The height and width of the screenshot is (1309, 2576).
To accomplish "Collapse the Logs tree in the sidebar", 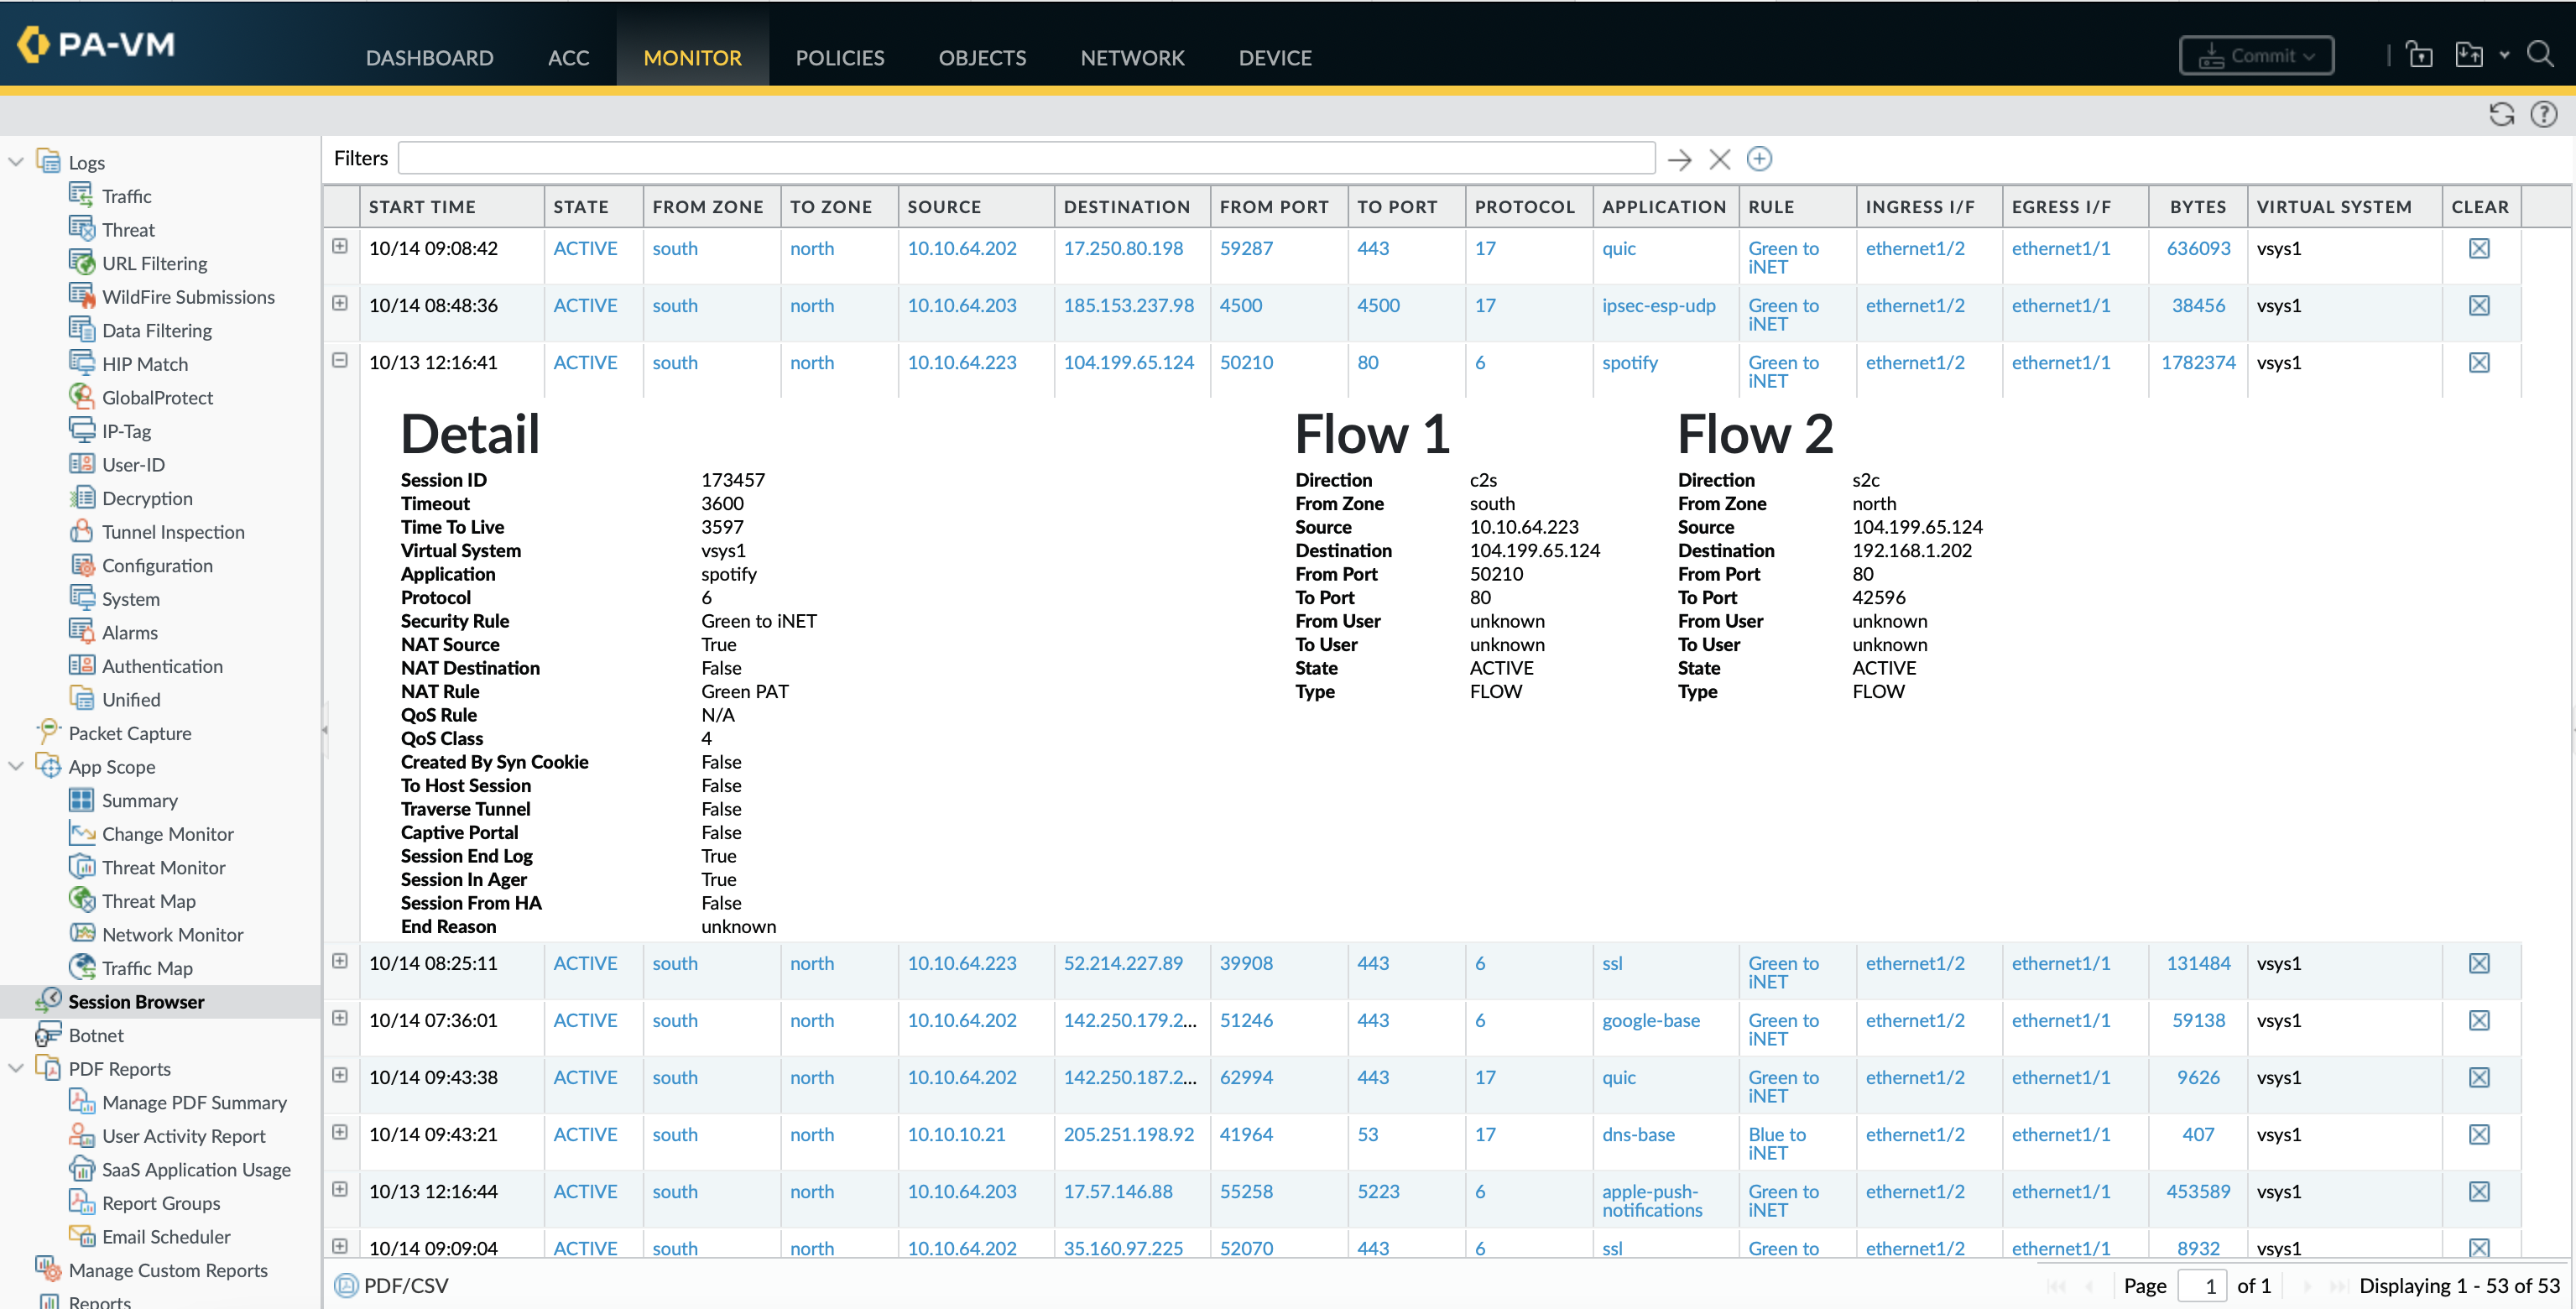I will pyautogui.click(x=16, y=162).
